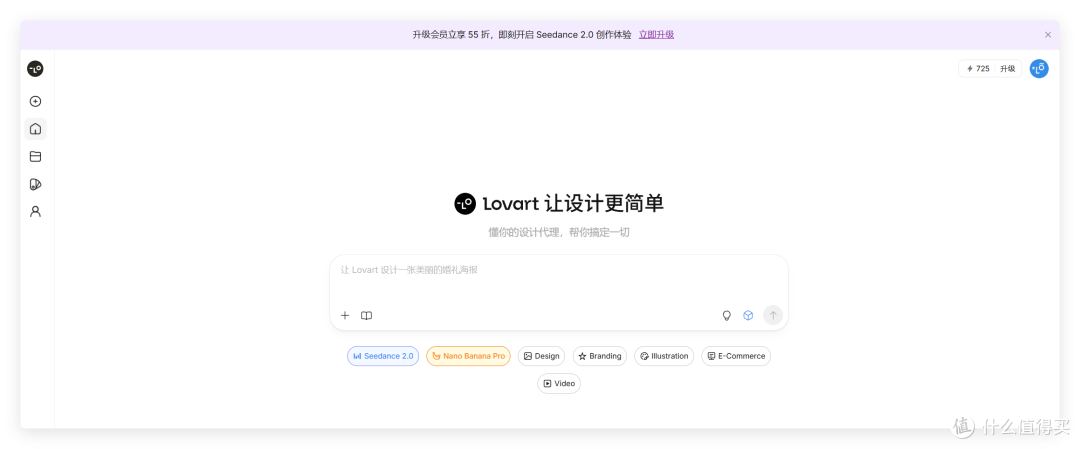Screen dimensions: 1080x449
Task: Open the brand kit palette sidebar icon
Action: pos(35,184)
